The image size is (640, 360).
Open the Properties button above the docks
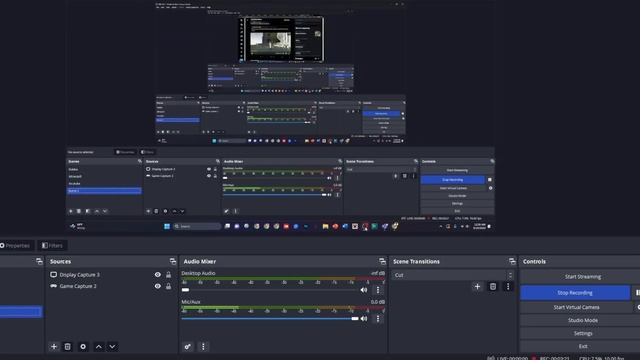(16, 245)
